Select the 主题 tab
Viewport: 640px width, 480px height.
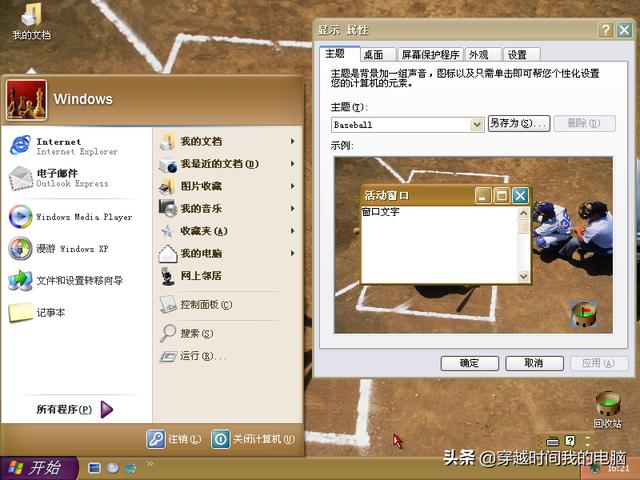click(x=339, y=53)
